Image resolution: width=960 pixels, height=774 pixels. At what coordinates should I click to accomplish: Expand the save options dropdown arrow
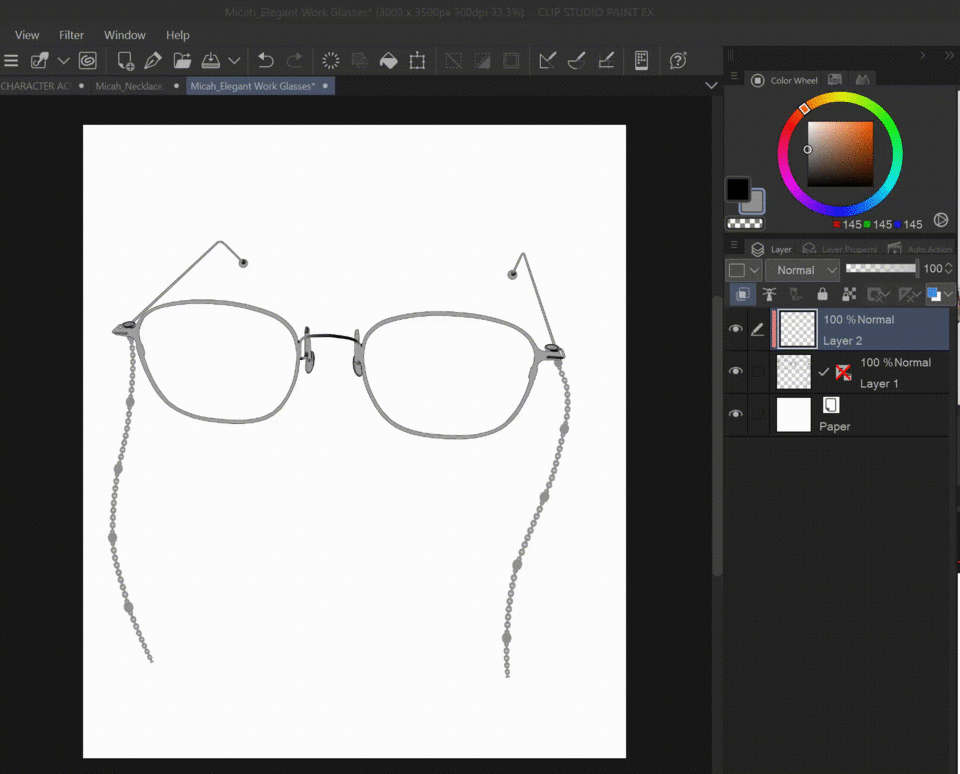(234, 61)
